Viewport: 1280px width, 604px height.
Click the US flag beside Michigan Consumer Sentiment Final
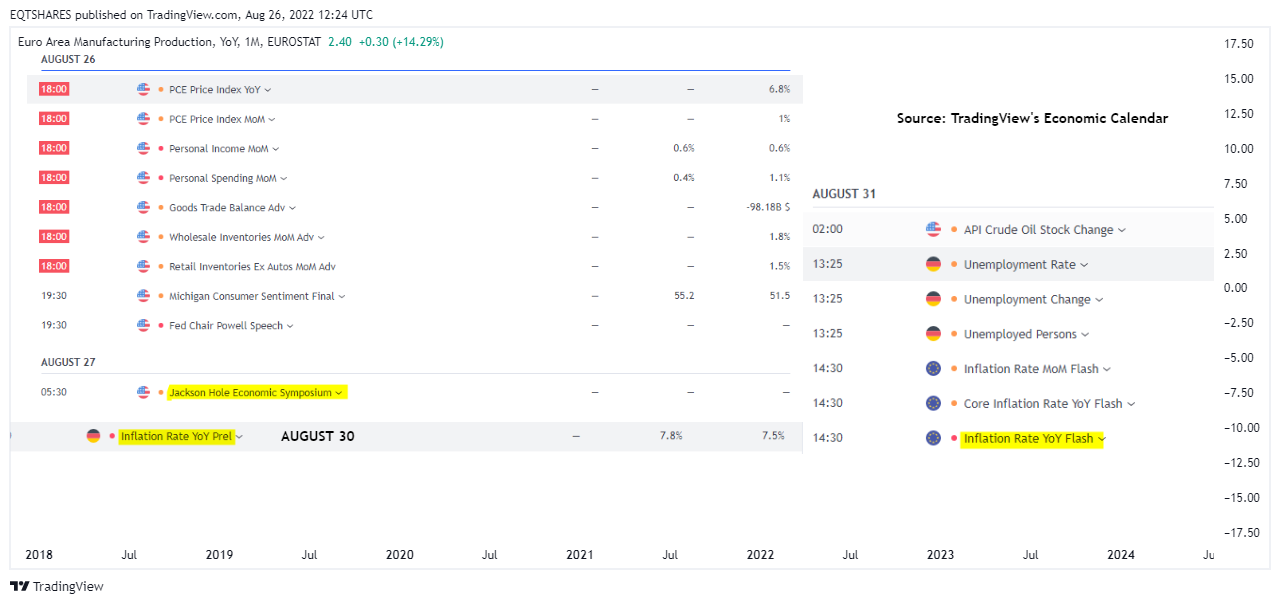[x=143, y=296]
